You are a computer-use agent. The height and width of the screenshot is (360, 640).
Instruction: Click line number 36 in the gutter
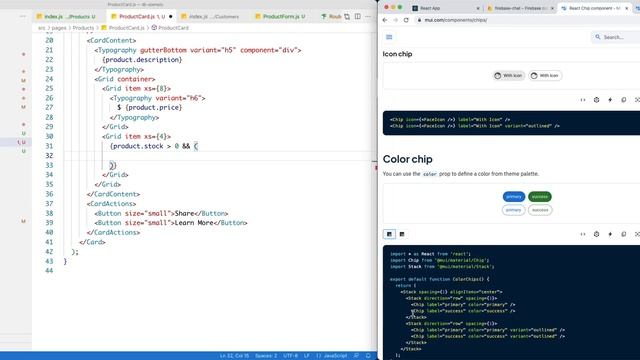pyautogui.click(x=49, y=194)
